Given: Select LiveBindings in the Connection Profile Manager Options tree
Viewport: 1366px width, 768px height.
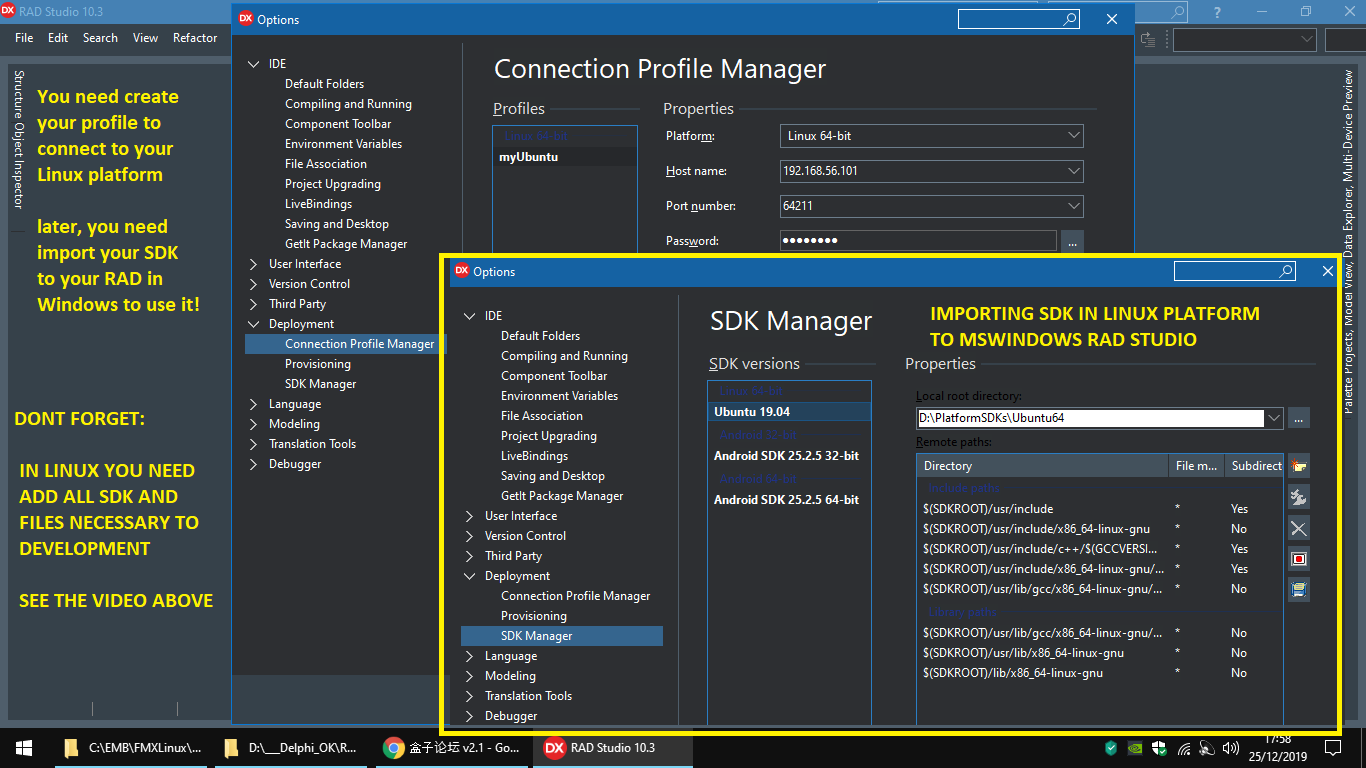Looking at the screenshot, I should point(318,204).
